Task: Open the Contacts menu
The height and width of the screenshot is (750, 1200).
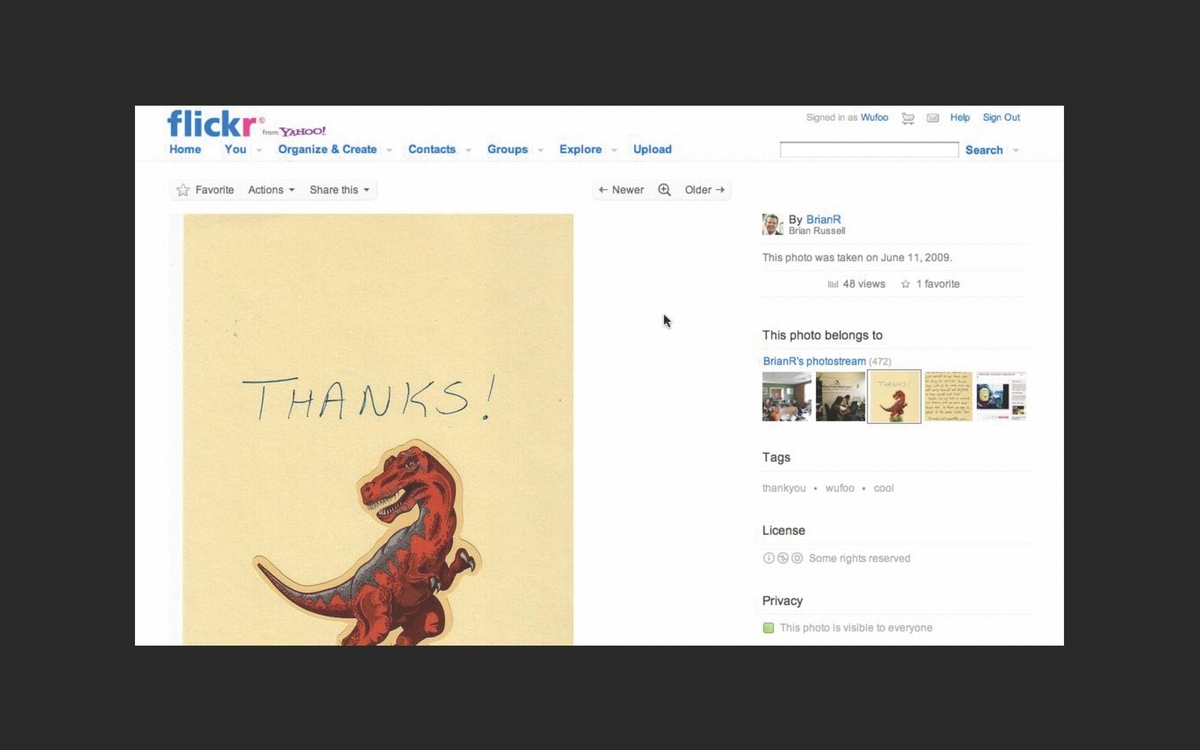Action: [x=432, y=149]
